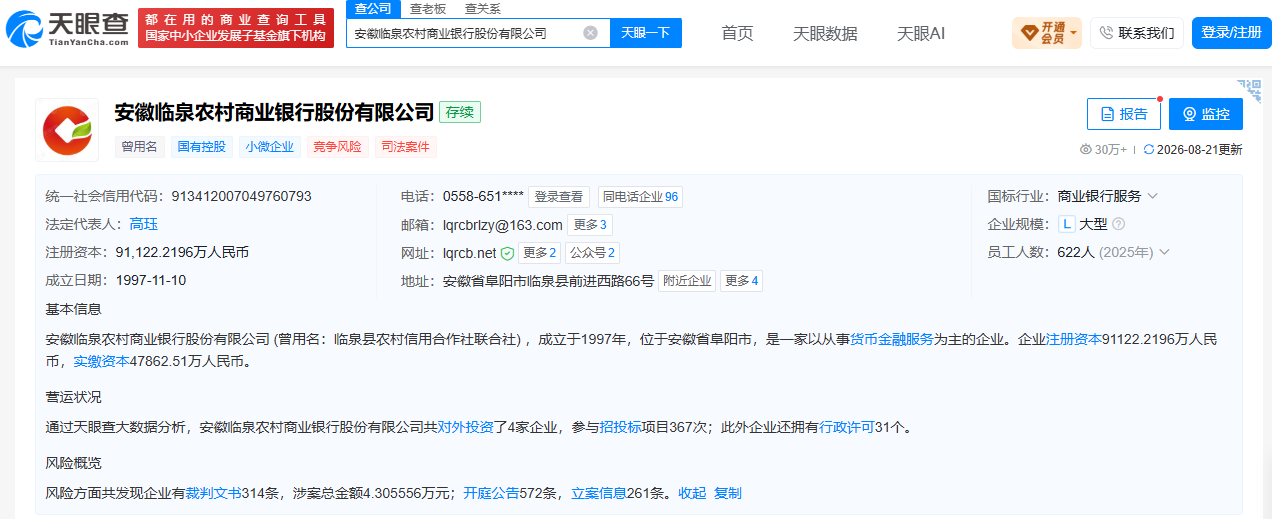1272x519 pixels.
Task: Open the 开庭公告 link
Action: [x=491, y=493]
